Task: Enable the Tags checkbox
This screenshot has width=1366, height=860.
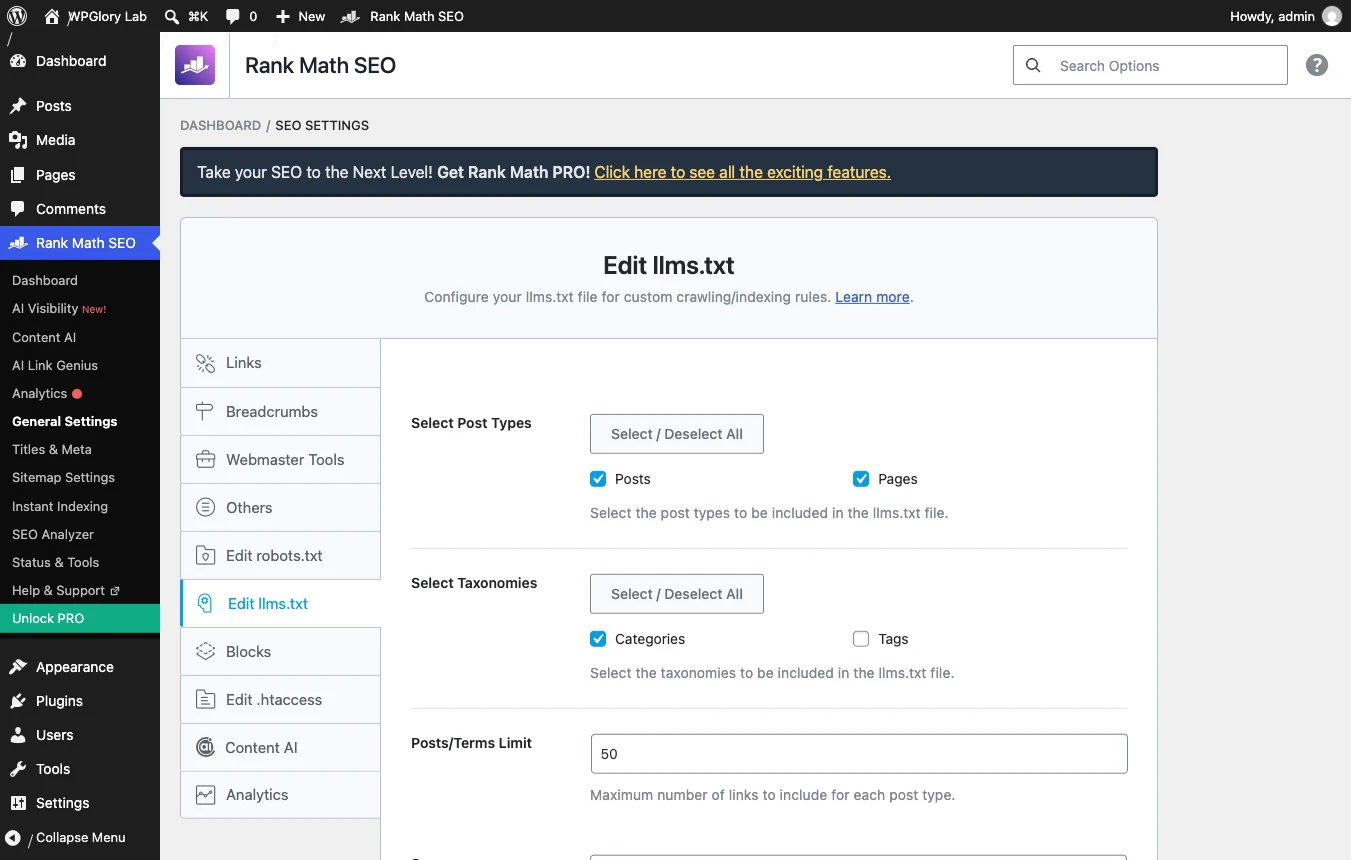Action: tap(861, 639)
